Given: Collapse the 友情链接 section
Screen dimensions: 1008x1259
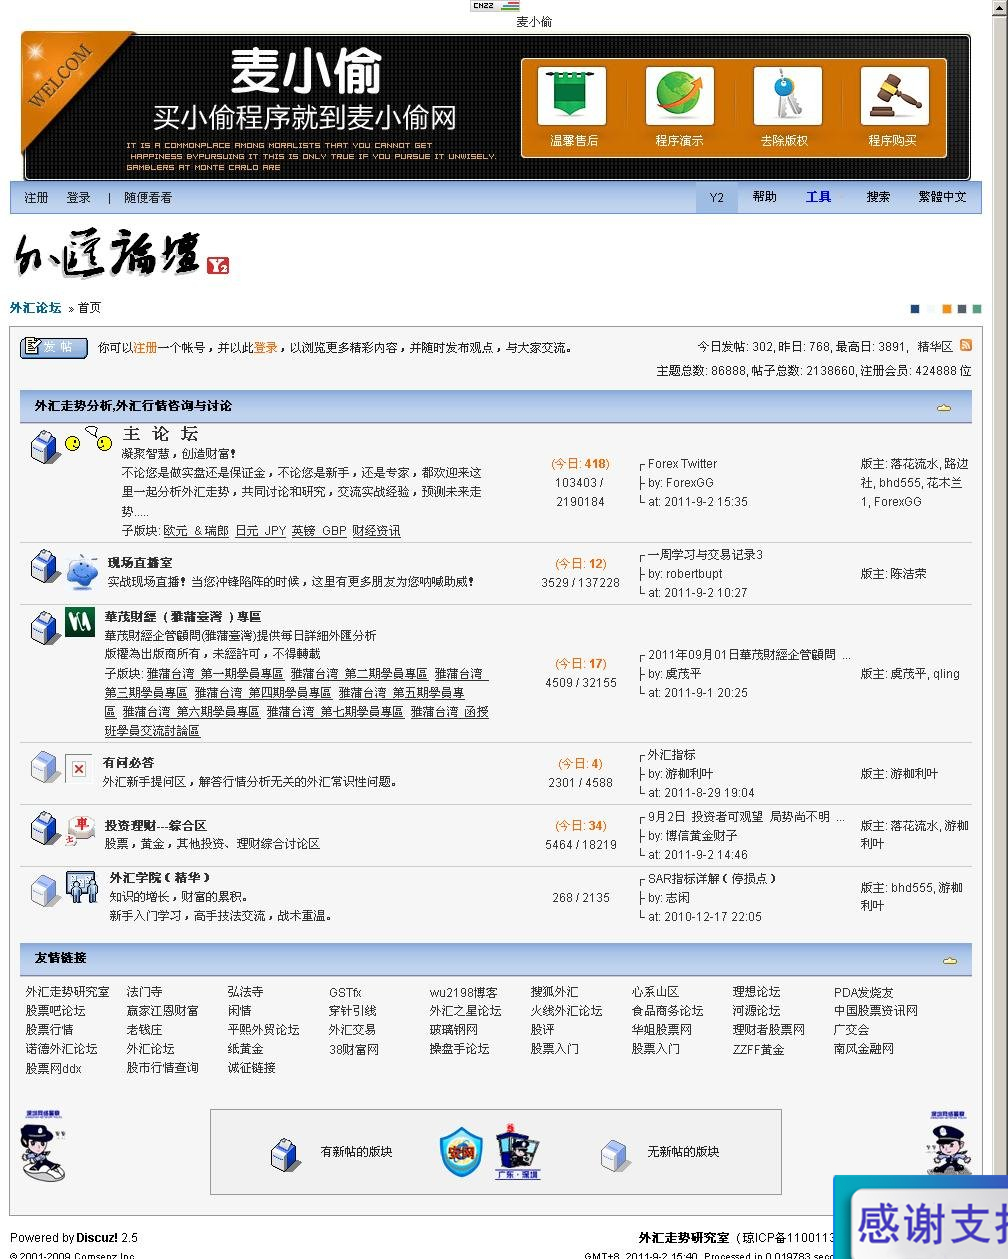Looking at the screenshot, I should click(x=950, y=960).
